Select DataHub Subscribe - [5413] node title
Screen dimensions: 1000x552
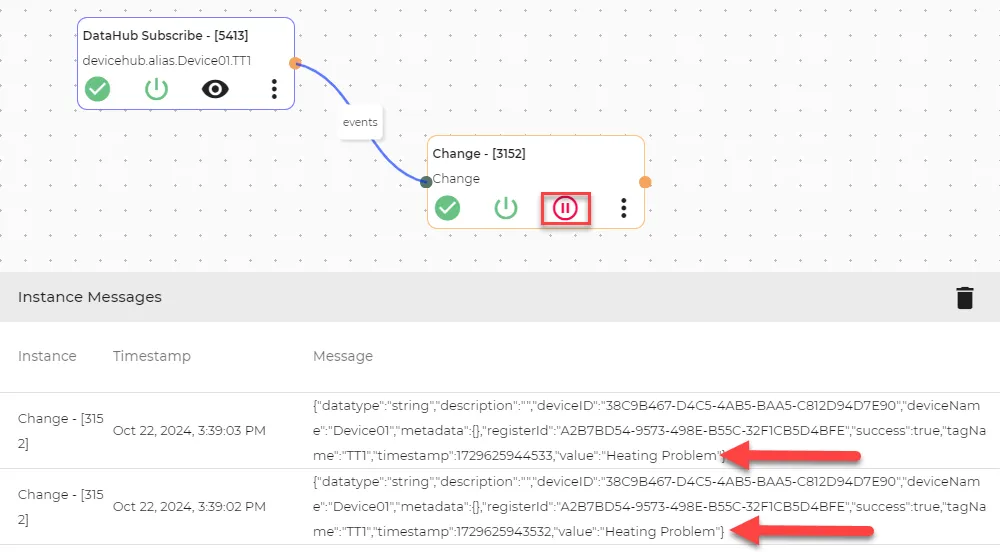click(165, 36)
